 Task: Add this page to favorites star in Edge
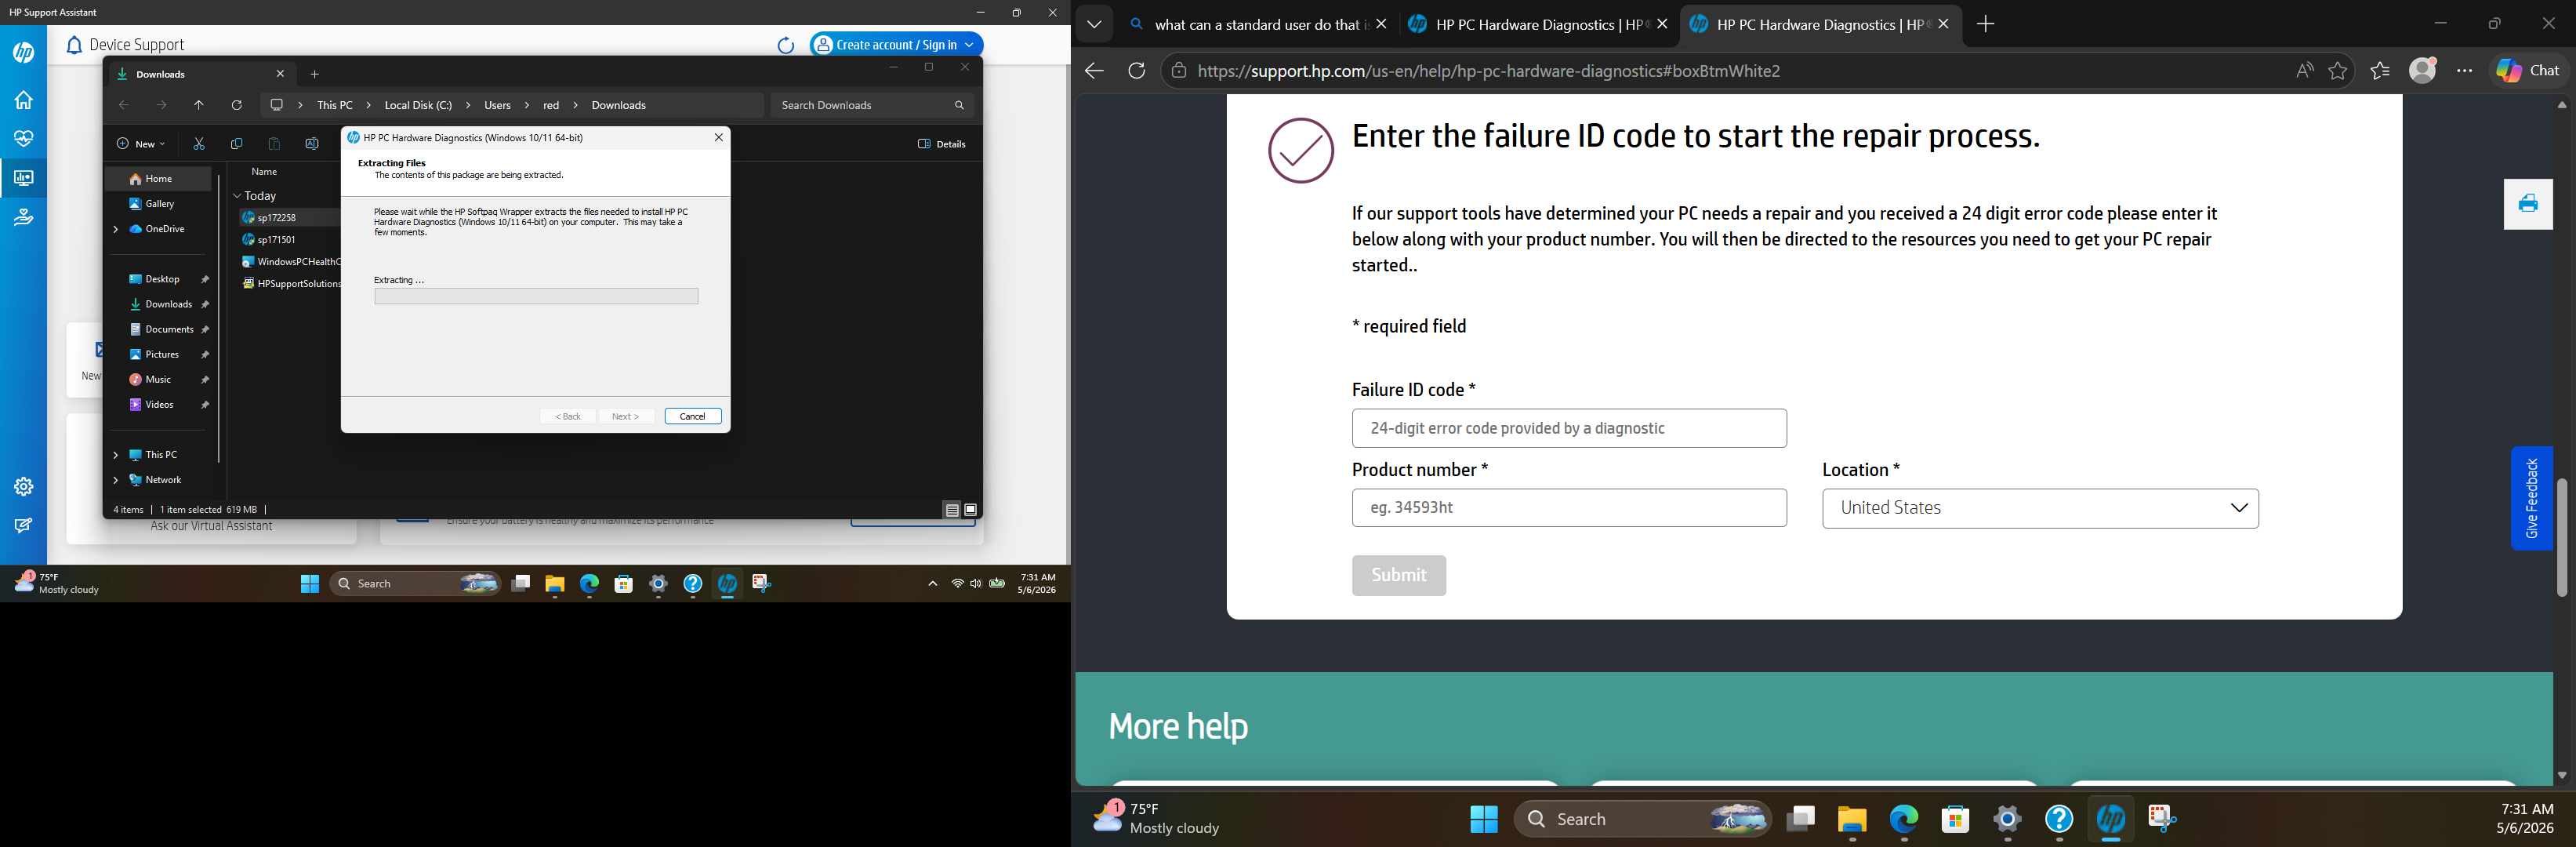[2338, 71]
